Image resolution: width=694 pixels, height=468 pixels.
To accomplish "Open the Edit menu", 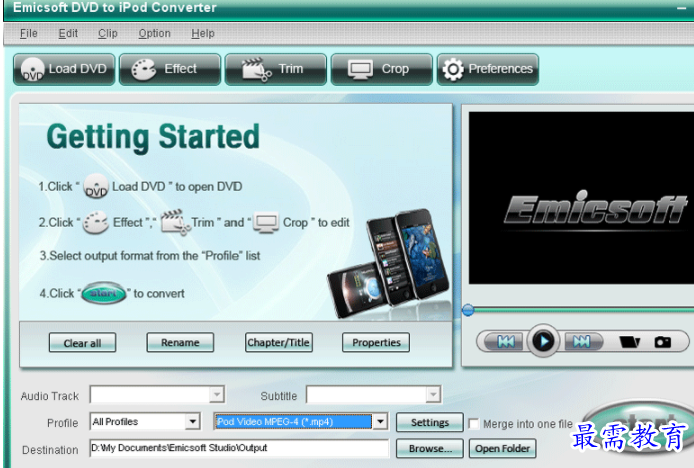I will point(68,34).
